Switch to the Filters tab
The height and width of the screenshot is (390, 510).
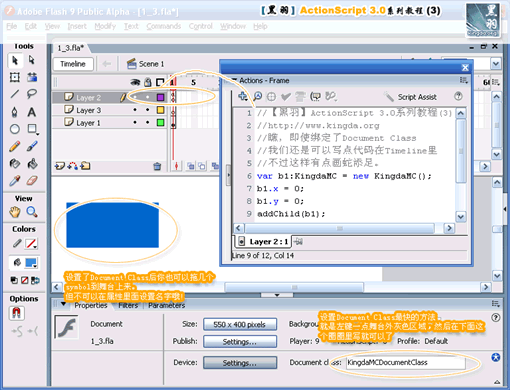pos(128,305)
